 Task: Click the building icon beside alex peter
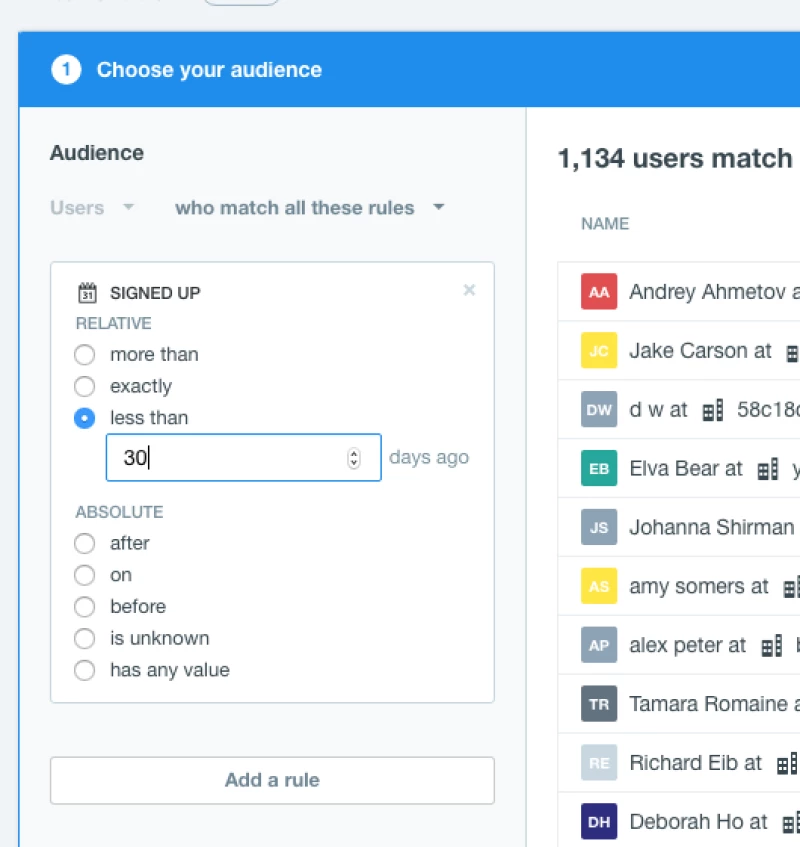(x=771, y=646)
